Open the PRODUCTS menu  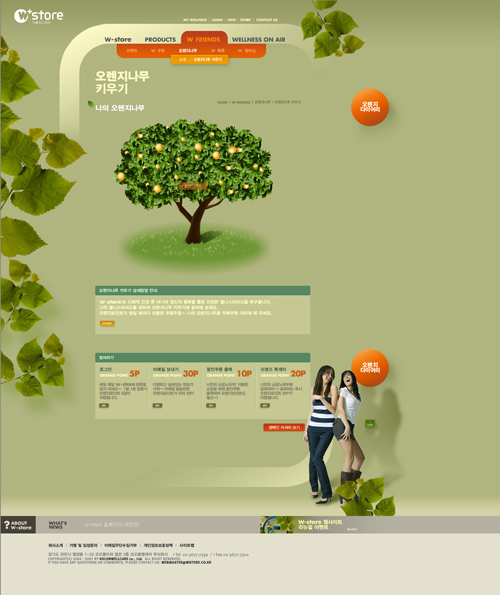click(160, 39)
